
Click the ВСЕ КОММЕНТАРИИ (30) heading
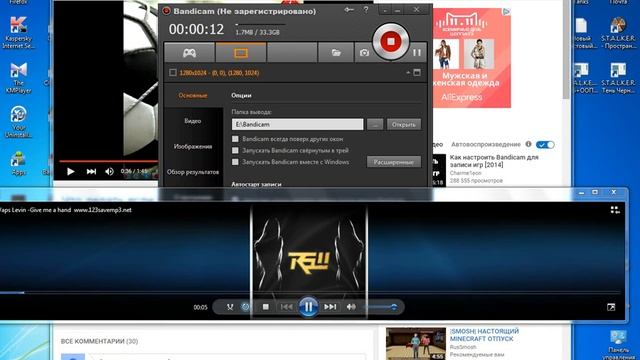pyautogui.click(x=99, y=341)
